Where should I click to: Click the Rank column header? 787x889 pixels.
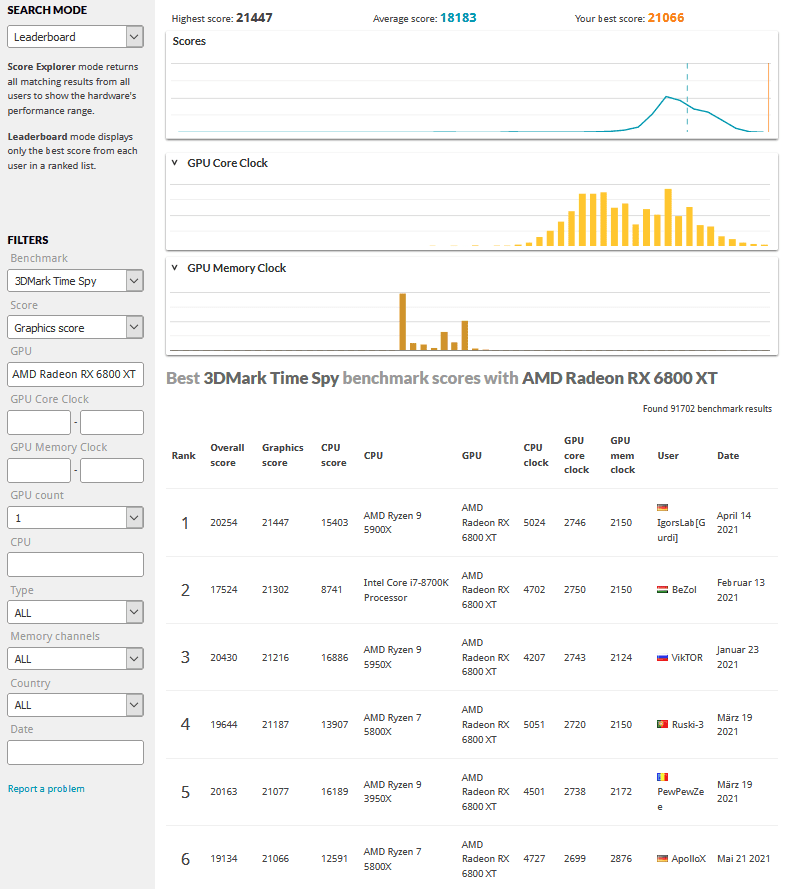point(184,455)
